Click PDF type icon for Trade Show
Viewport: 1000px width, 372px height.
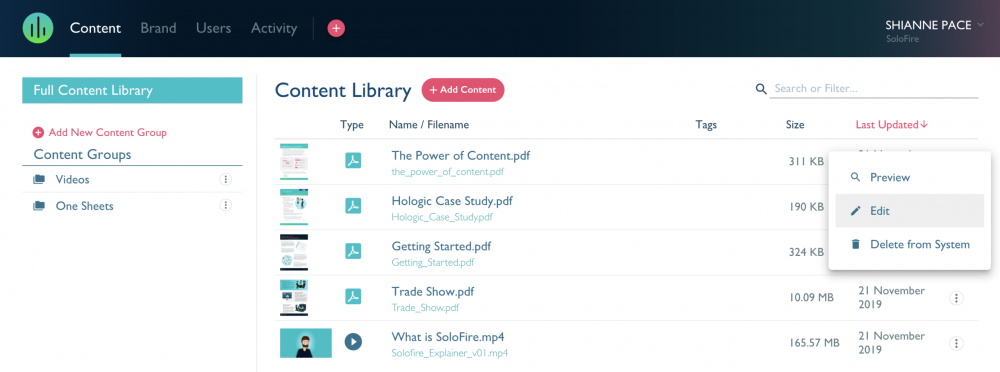pyautogui.click(x=353, y=297)
